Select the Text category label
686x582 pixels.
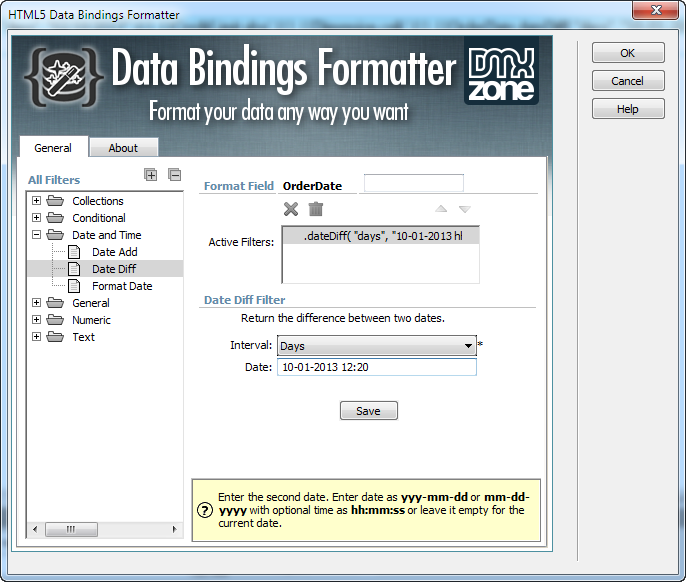click(x=84, y=337)
